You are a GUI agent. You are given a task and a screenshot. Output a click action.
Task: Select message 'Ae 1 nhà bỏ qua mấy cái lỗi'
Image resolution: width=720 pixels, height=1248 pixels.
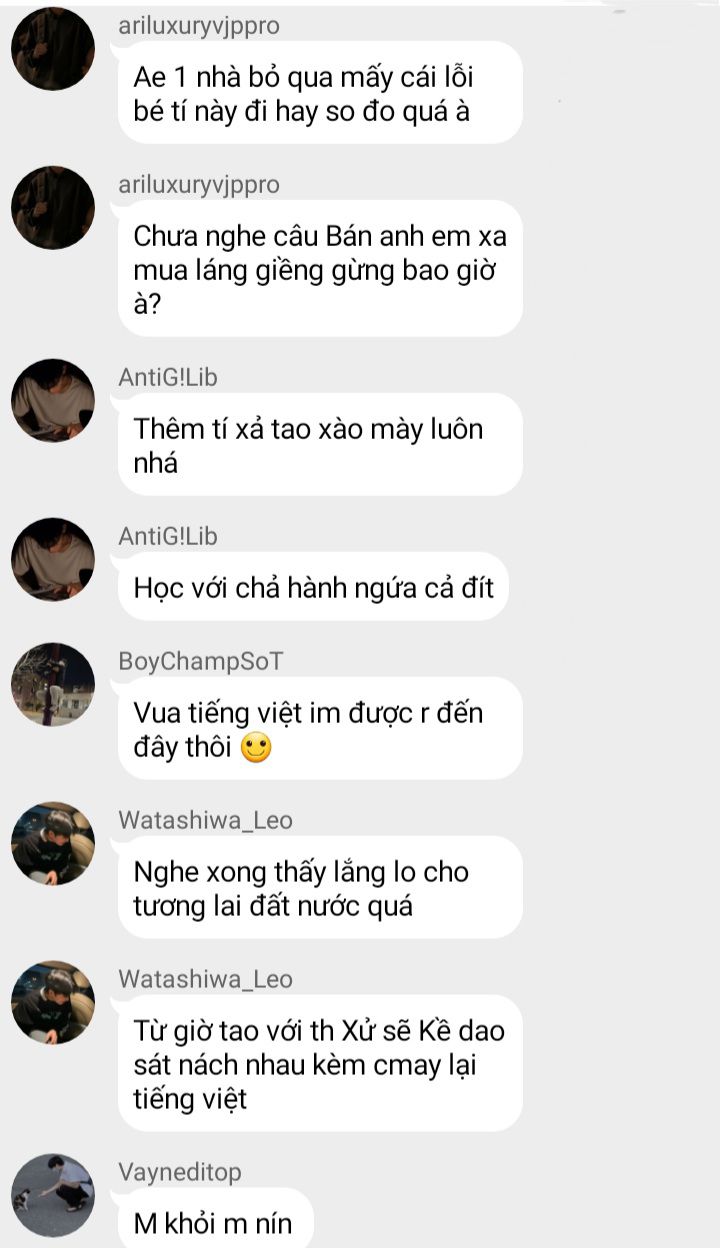point(320,92)
